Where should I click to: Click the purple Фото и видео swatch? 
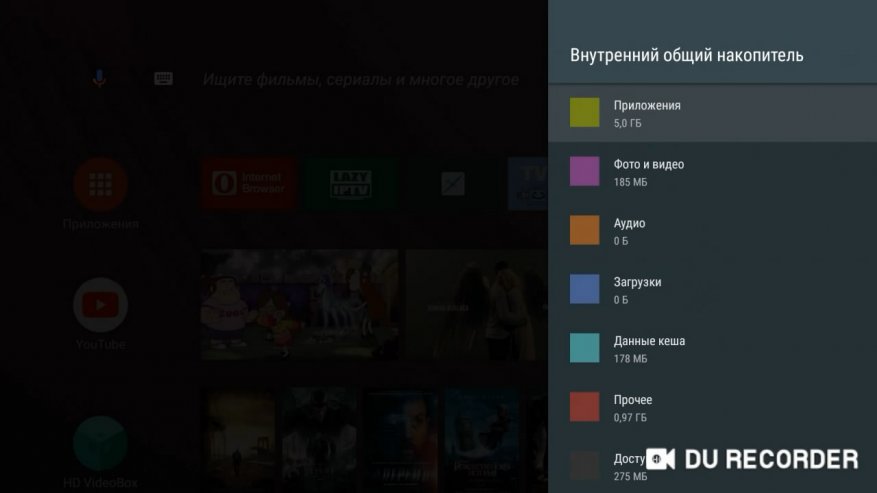584,171
